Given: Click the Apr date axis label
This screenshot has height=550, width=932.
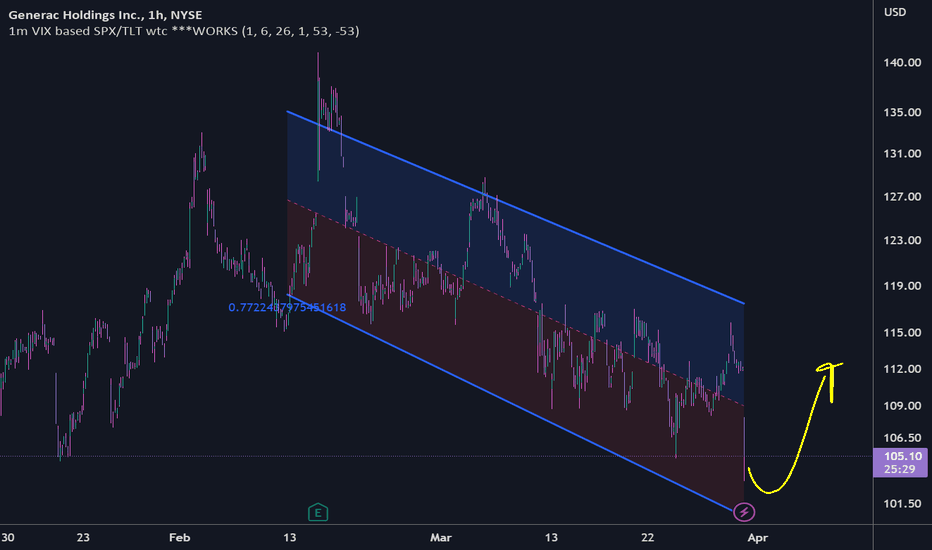Looking at the screenshot, I should 758,538.
